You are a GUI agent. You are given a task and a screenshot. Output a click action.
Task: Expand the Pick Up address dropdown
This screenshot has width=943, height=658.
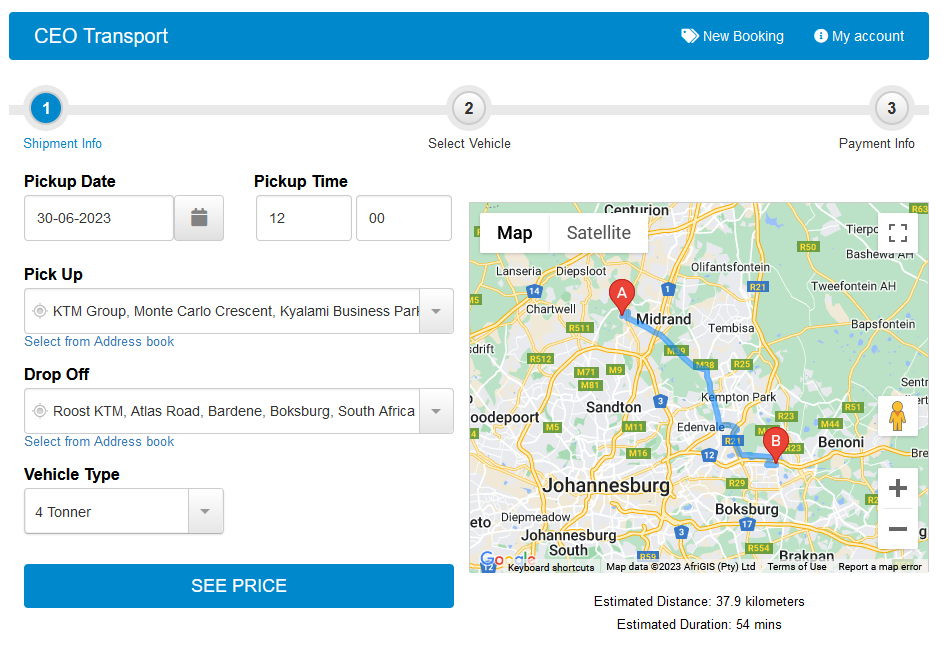point(436,311)
